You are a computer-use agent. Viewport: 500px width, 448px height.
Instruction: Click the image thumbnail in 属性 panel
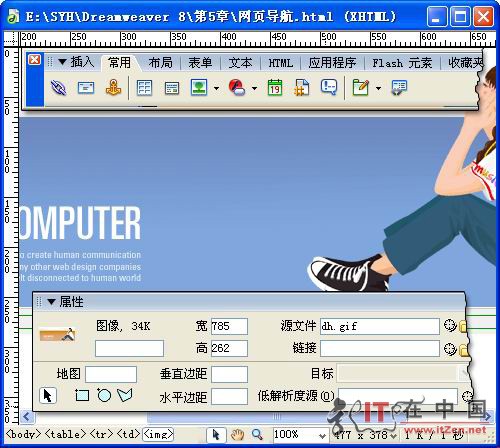coord(57,334)
